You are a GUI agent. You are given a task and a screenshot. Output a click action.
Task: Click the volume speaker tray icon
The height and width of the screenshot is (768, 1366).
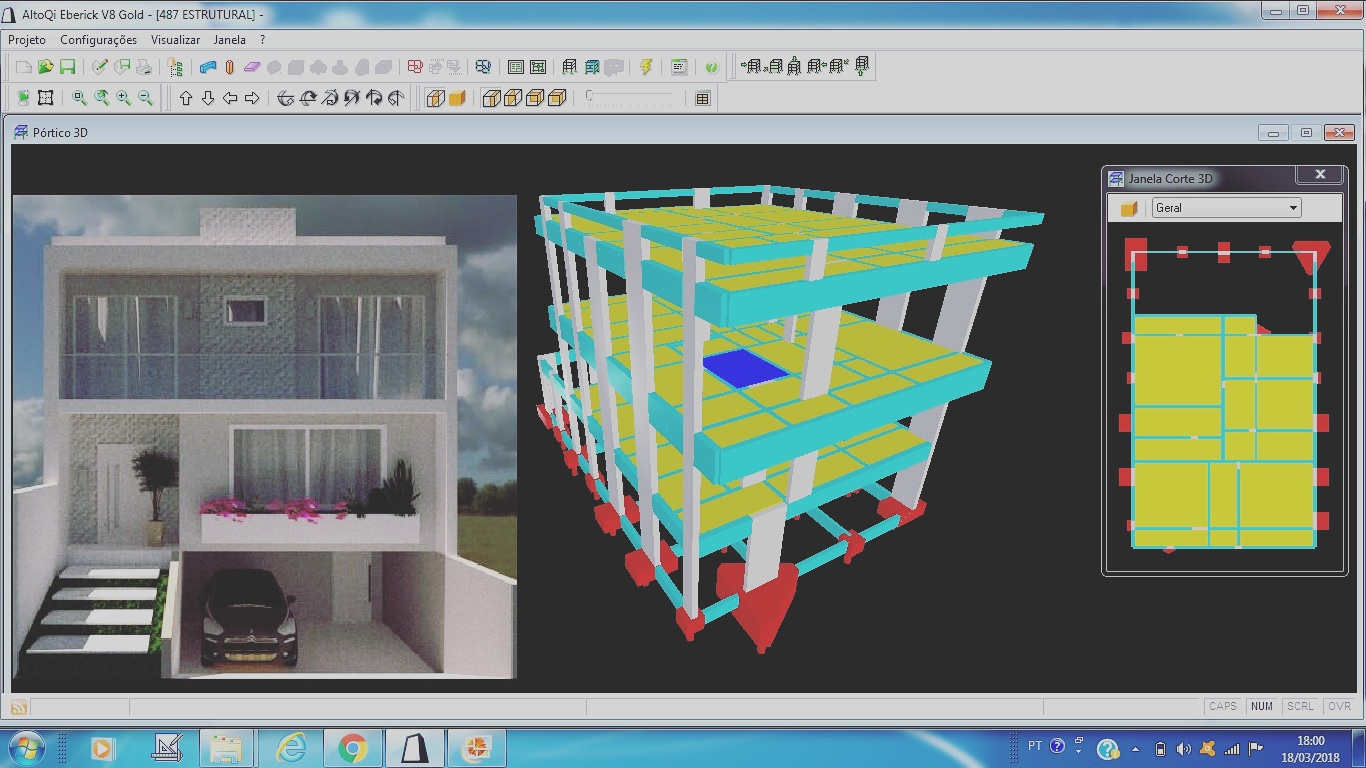[1183, 748]
